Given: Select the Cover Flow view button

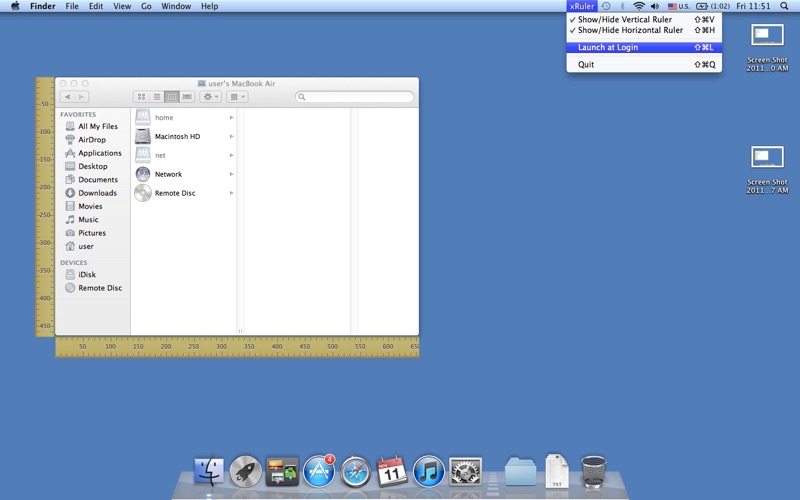Looking at the screenshot, I should pyautogui.click(x=187, y=97).
